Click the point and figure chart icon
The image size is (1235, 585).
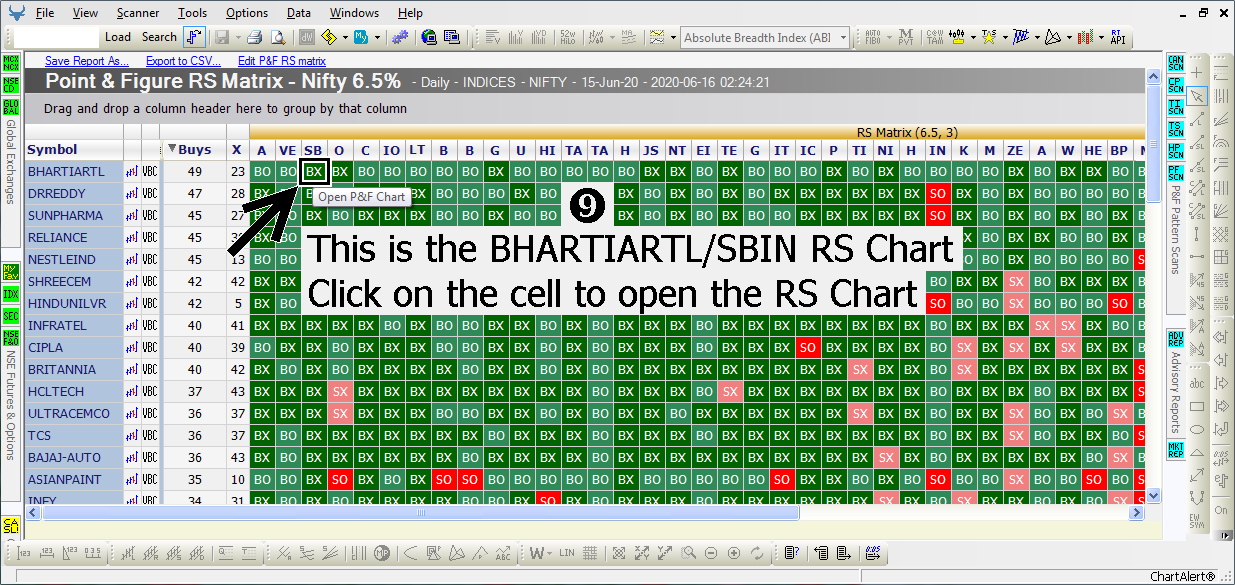195,37
